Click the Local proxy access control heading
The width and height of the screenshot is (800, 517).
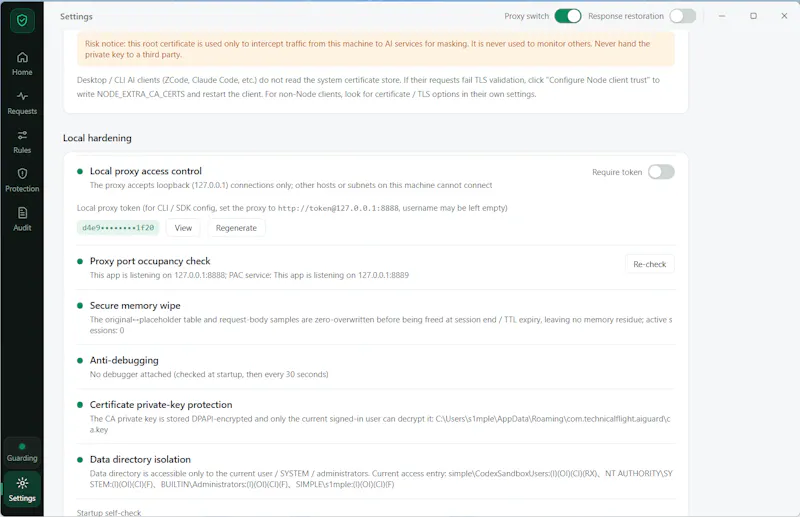tap(145, 171)
